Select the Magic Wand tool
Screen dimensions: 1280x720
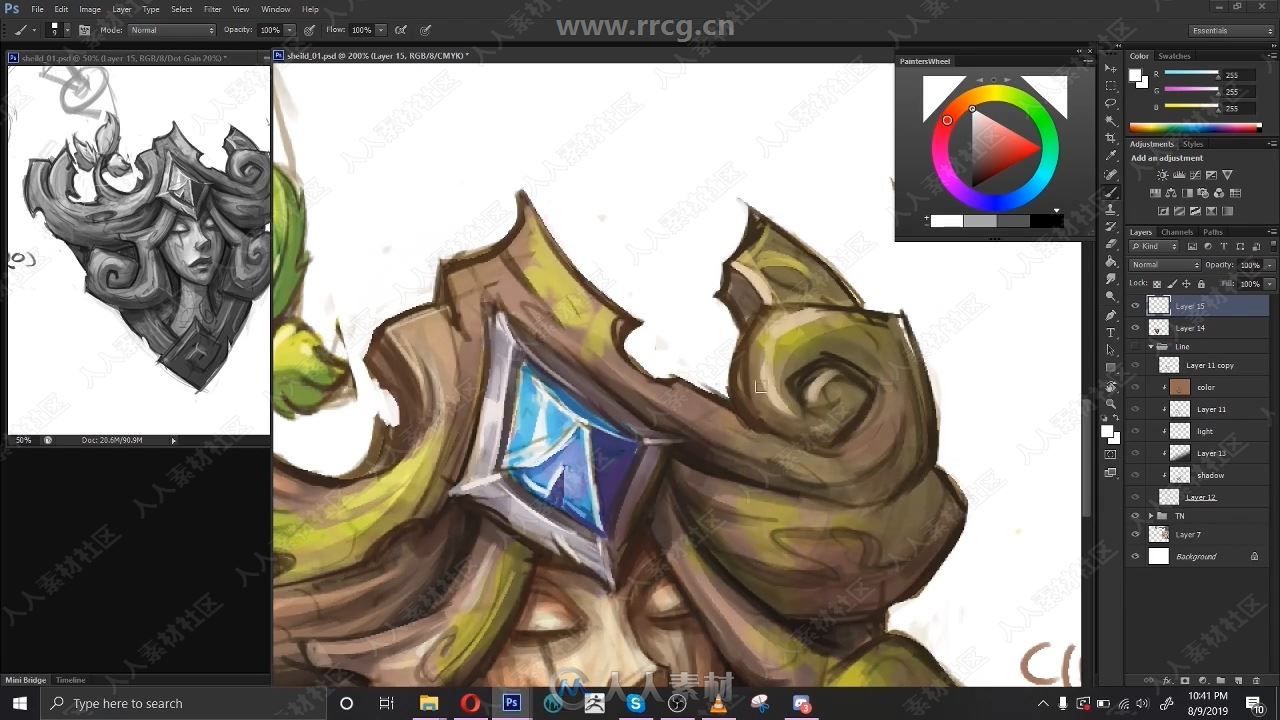pyautogui.click(x=1111, y=121)
